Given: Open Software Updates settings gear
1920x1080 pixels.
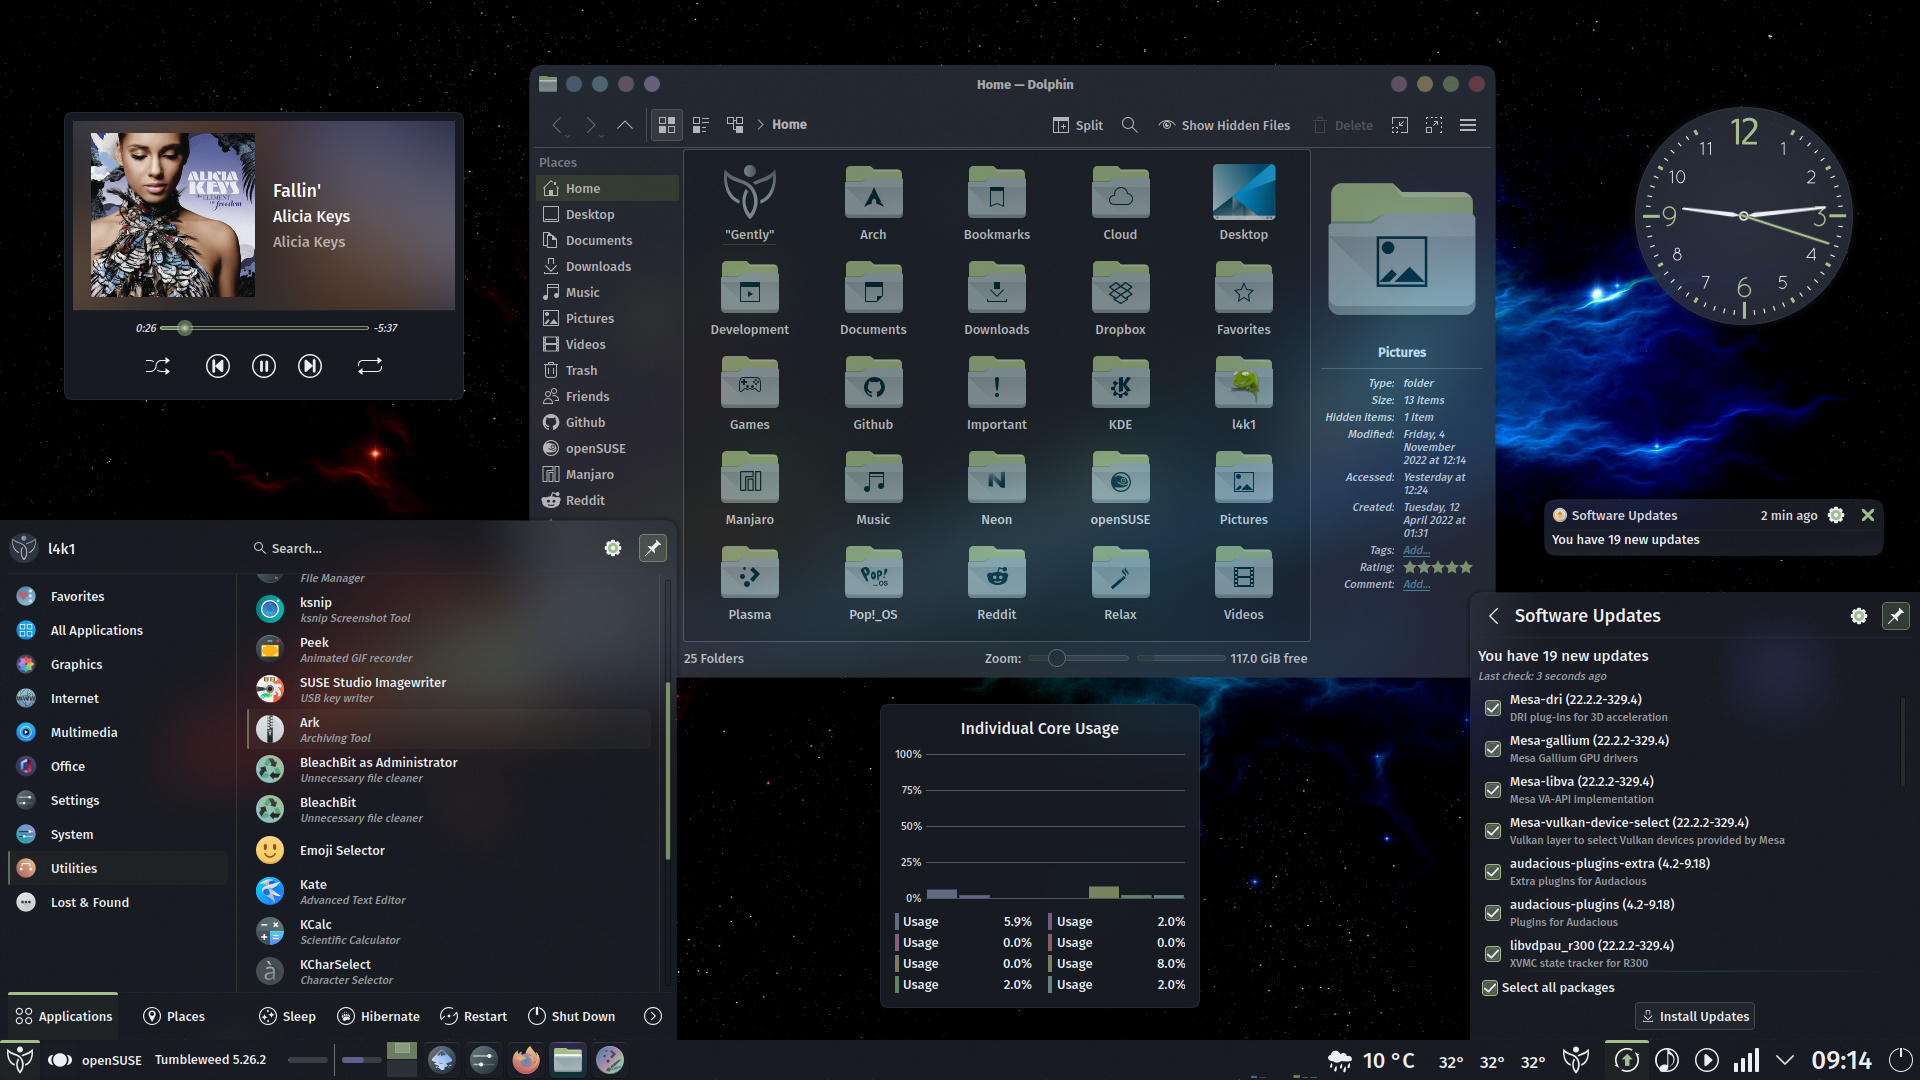Looking at the screenshot, I should click(1859, 616).
